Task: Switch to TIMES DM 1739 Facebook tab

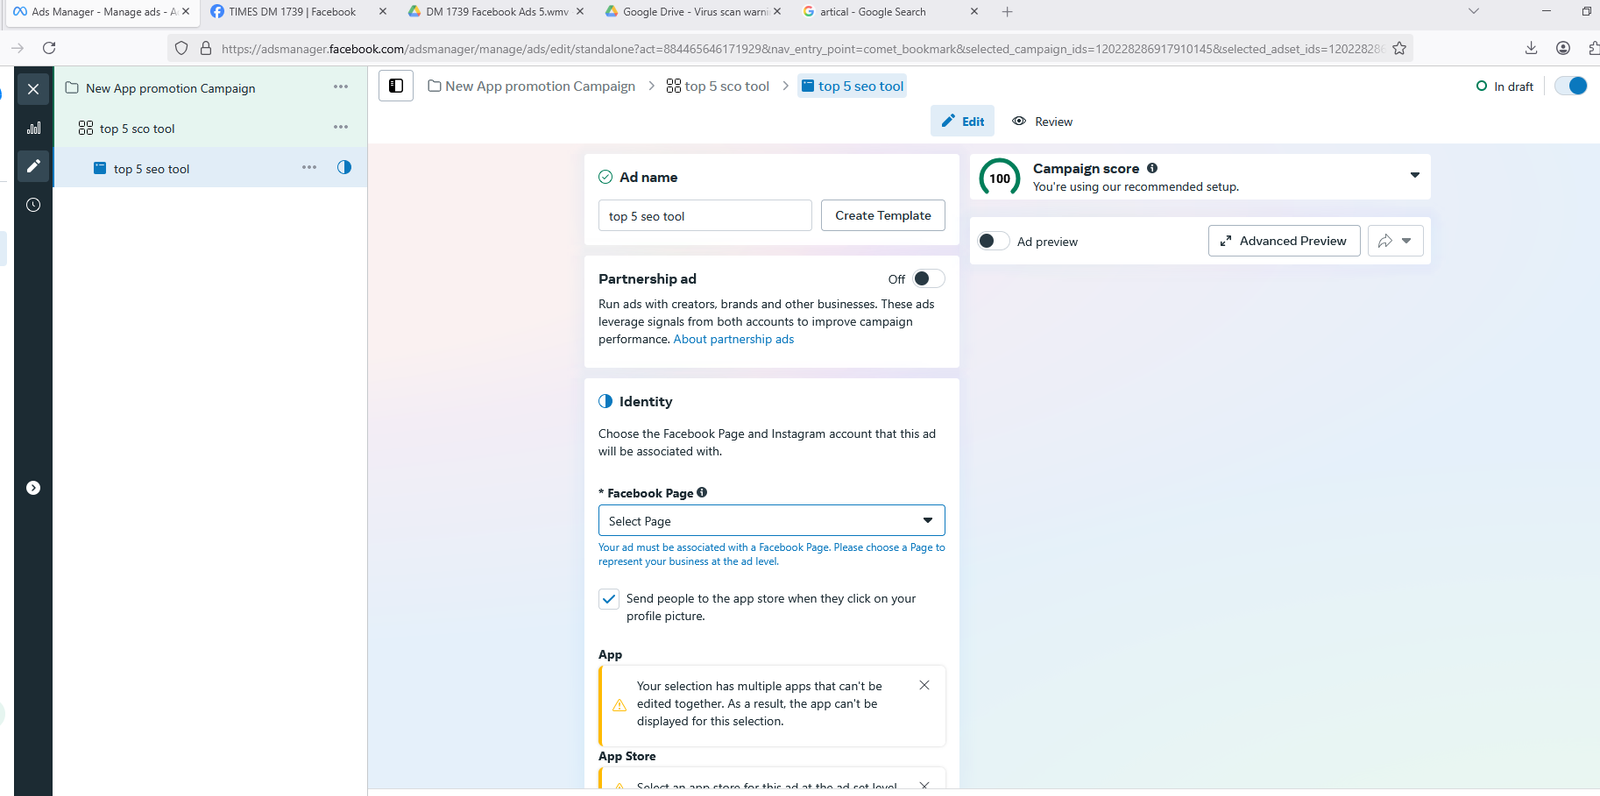Action: pos(291,12)
